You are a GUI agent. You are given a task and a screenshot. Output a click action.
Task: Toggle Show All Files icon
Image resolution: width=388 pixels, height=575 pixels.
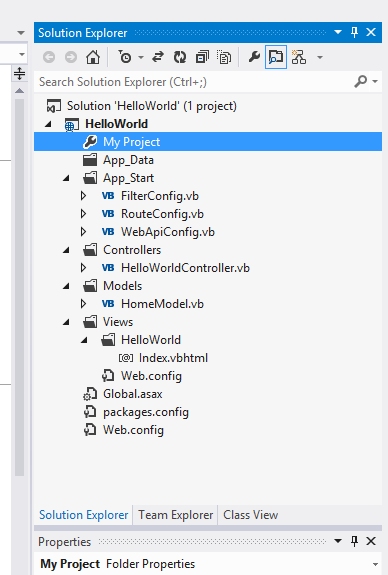pyautogui.click(x=224, y=57)
